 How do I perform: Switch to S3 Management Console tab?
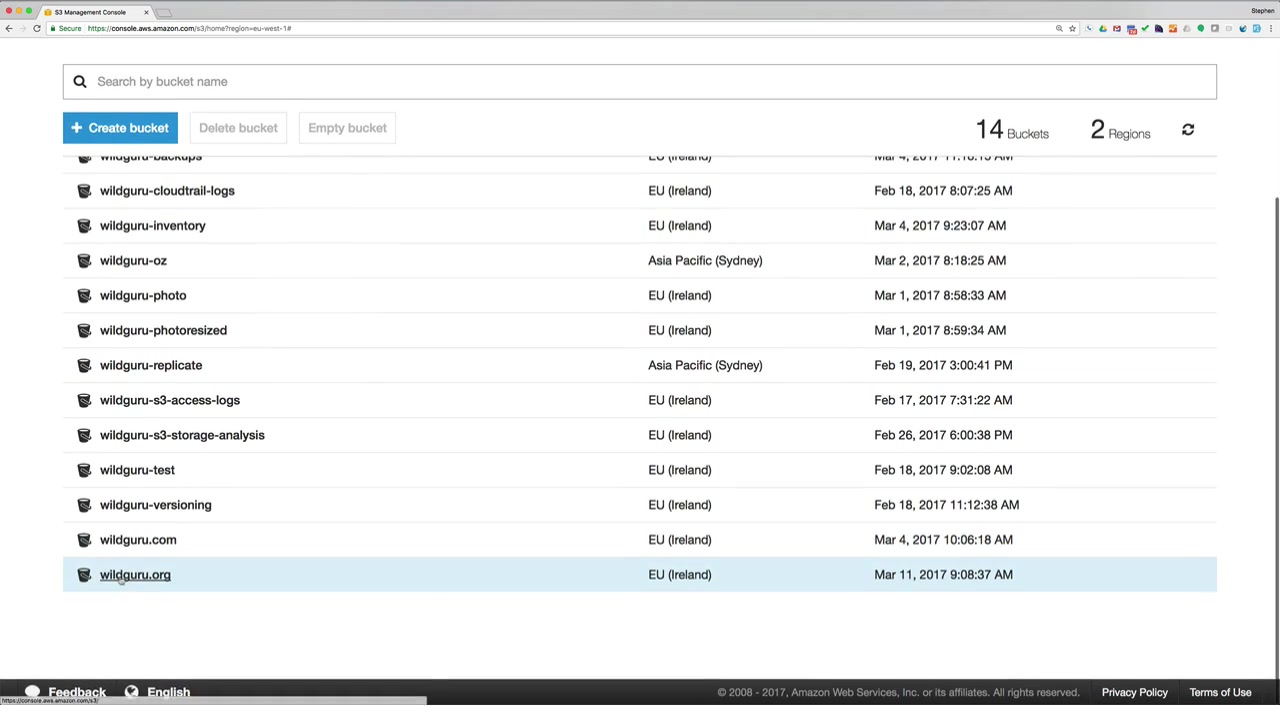[96, 12]
